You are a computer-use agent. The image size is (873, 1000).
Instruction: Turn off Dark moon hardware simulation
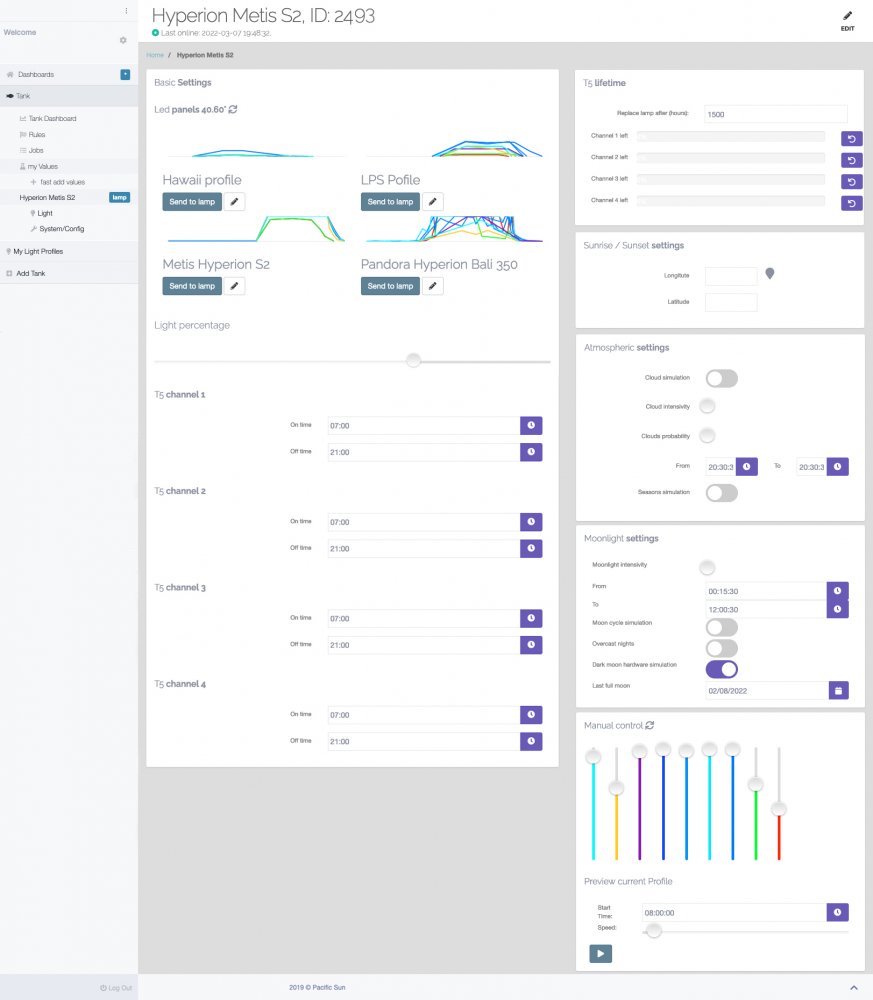point(721,669)
